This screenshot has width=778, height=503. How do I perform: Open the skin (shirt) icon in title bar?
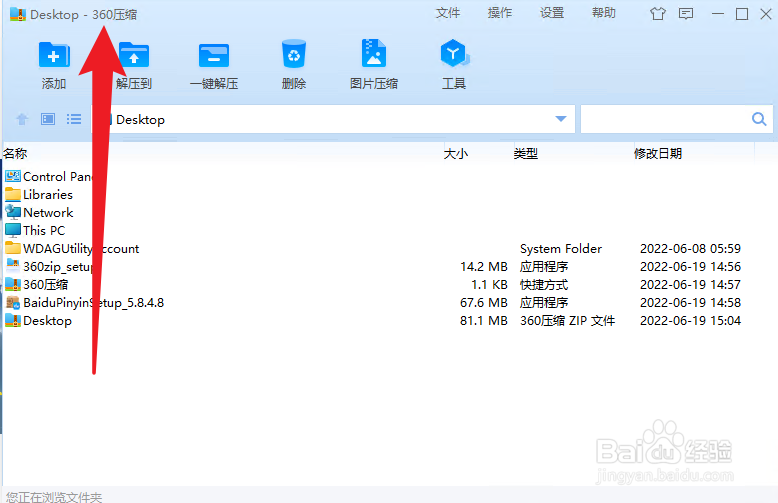click(x=658, y=14)
